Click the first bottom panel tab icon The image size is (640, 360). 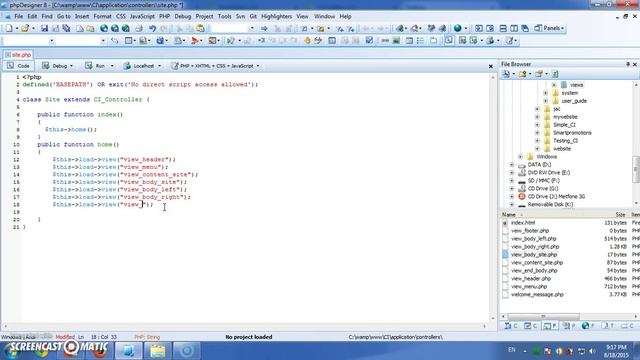511,325
